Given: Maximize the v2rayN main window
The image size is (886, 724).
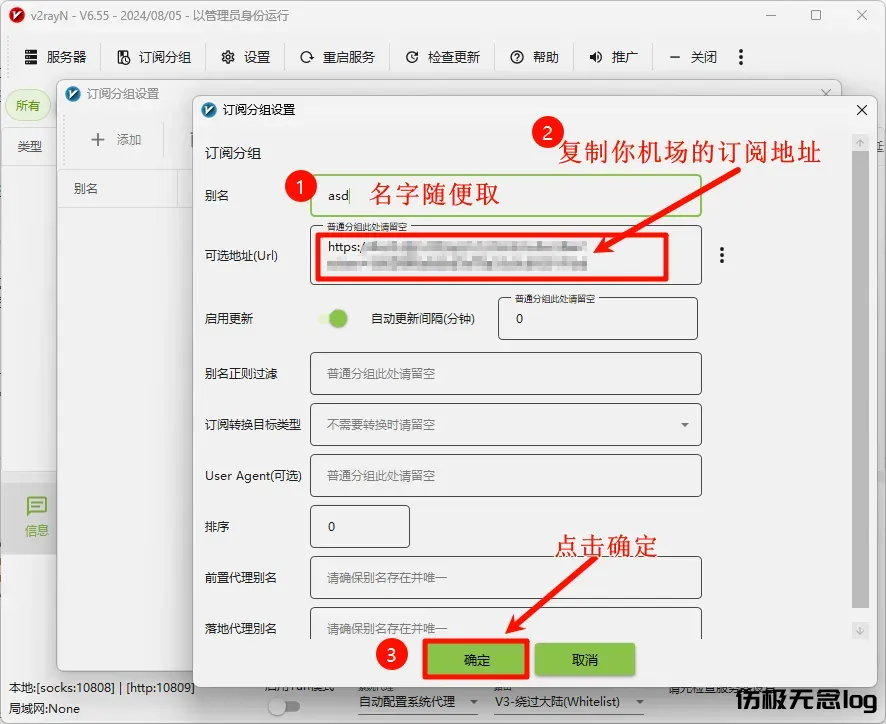Looking at the screenshot, I should tap(816, 15).
